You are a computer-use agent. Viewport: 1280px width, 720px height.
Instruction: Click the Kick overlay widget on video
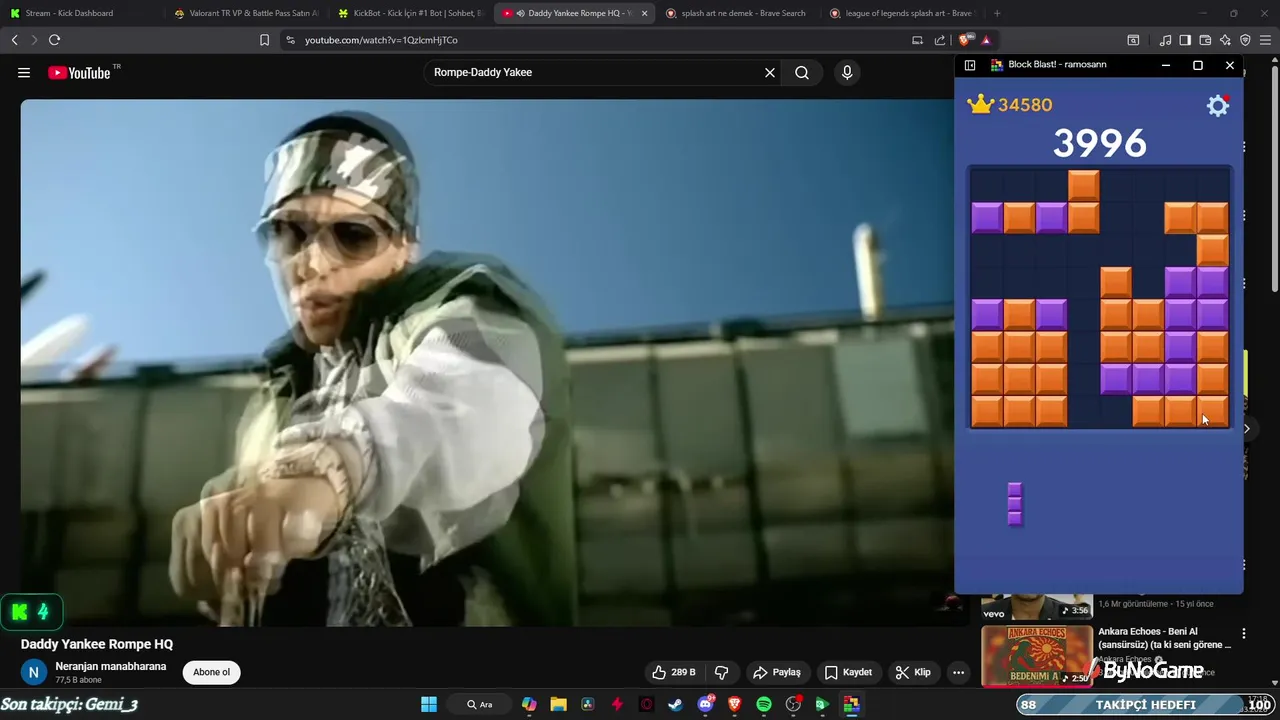(32, 611)
